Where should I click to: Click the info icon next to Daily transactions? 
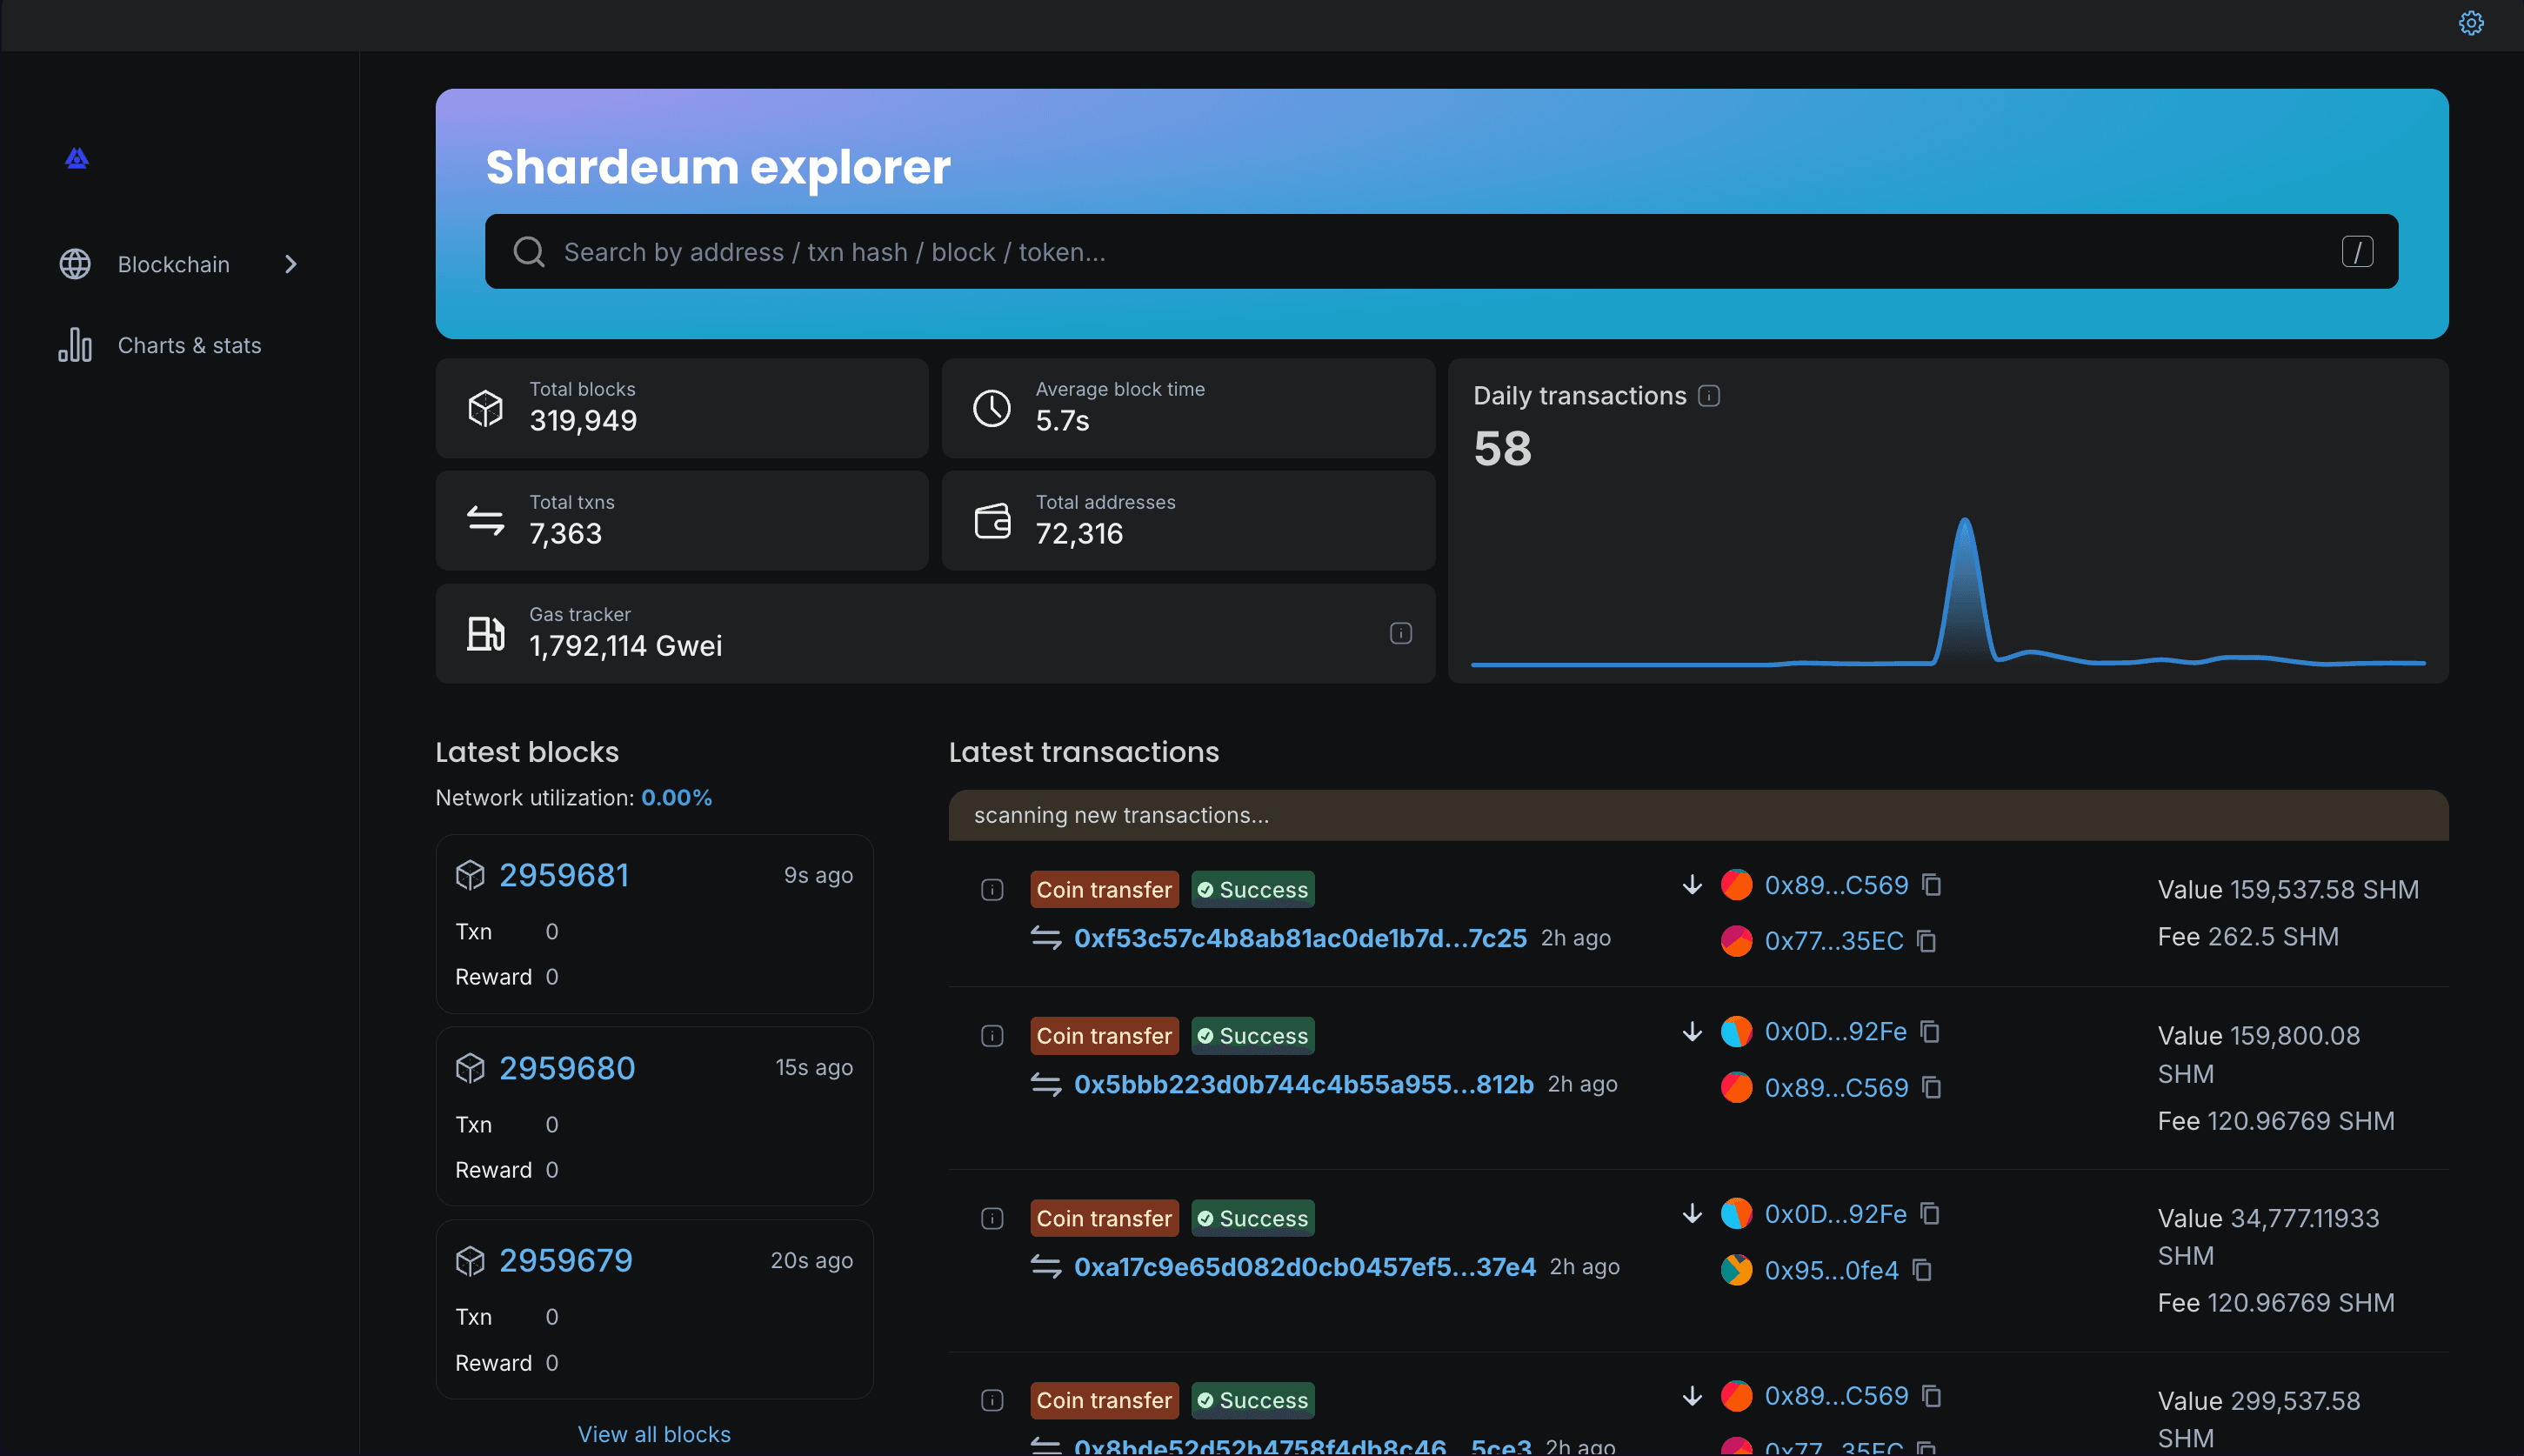coord(1709,395)
